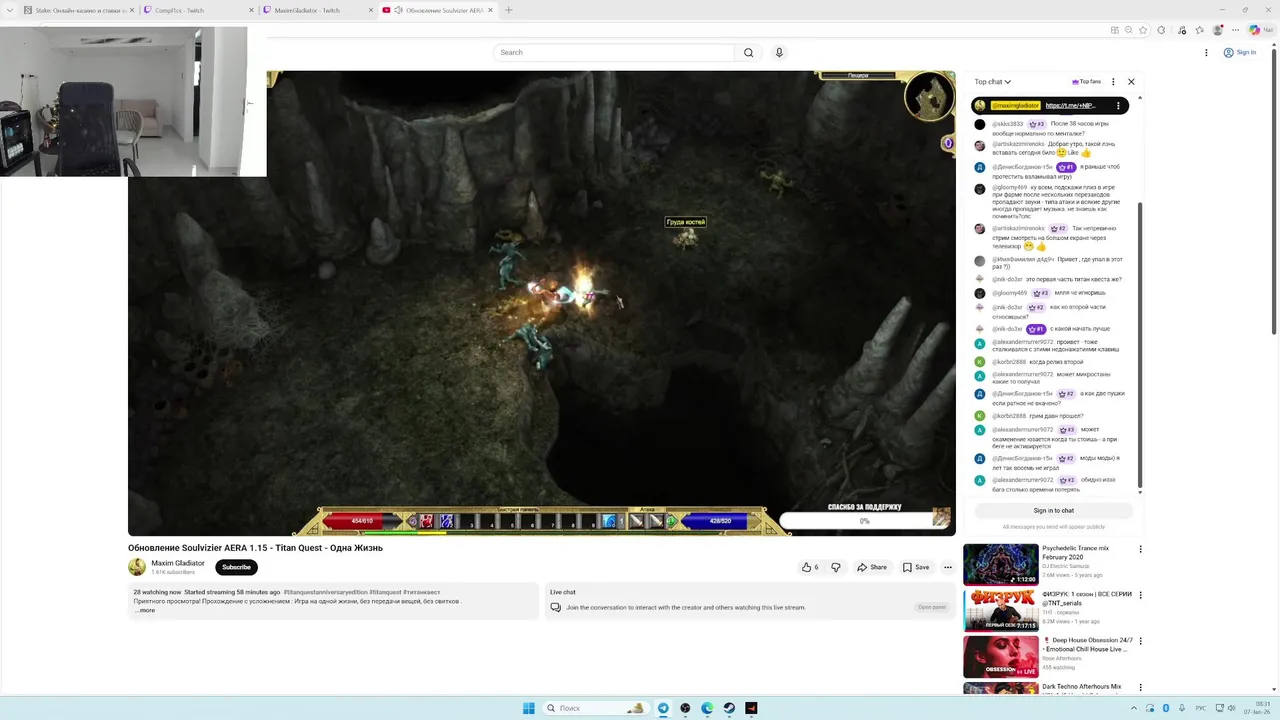Save the video to a playlist
1280x720 pixels.
point(916,567)
